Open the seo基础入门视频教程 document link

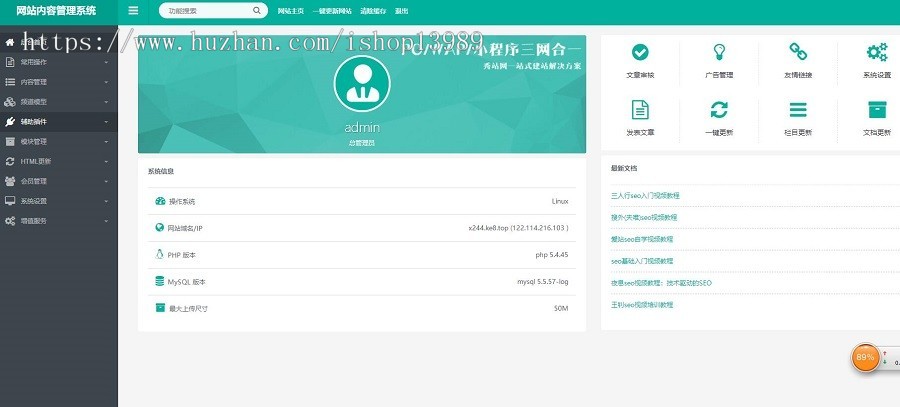point(642,261)
